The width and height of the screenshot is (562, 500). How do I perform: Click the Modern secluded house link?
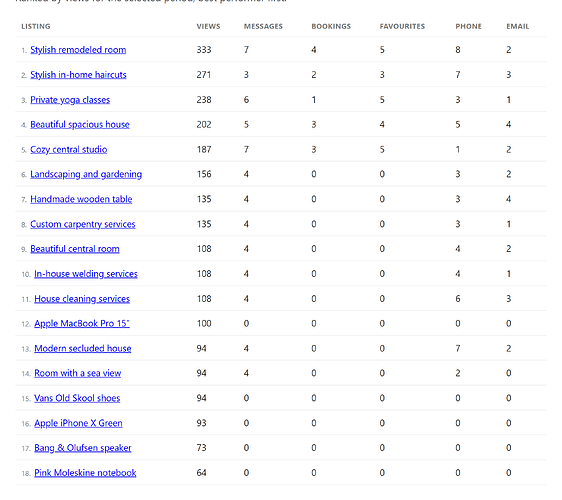82,349
